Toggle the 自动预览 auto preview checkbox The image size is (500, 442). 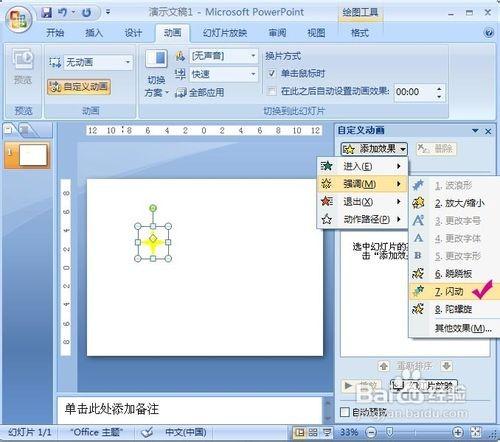(x=345, y=412)
